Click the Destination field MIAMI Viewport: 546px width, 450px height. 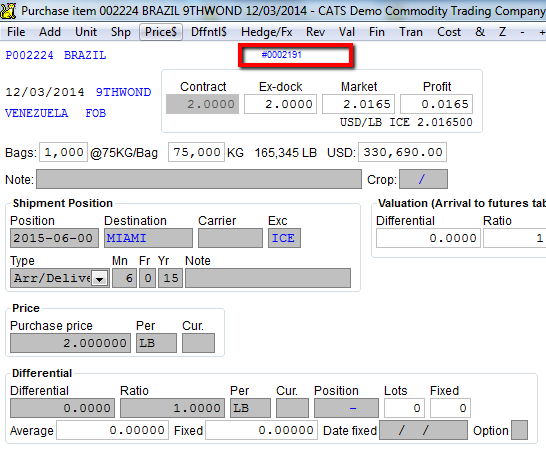click(148, 238)
